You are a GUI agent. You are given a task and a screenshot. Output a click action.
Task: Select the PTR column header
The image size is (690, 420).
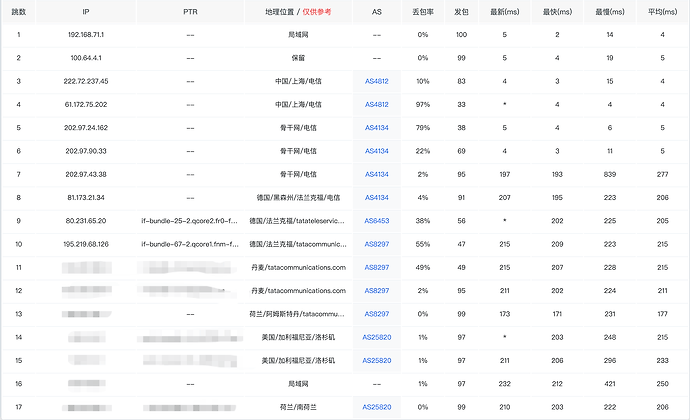click(190, 12)
